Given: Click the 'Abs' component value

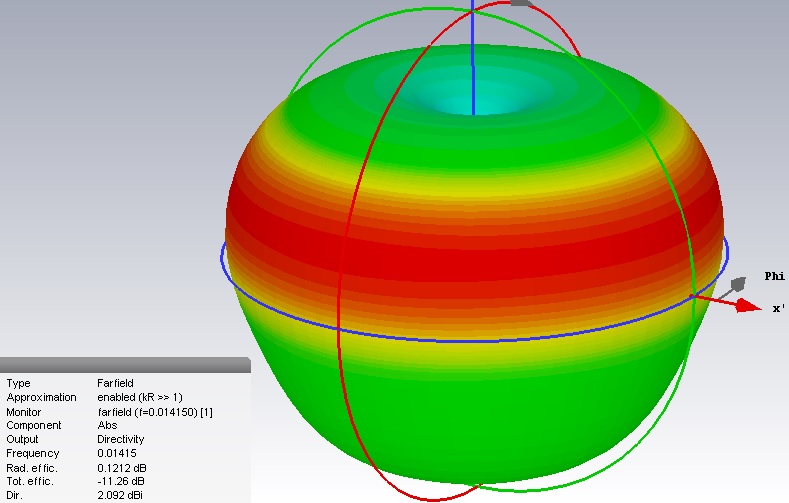Looking at the screenshot, I should [x=107, y=426].
